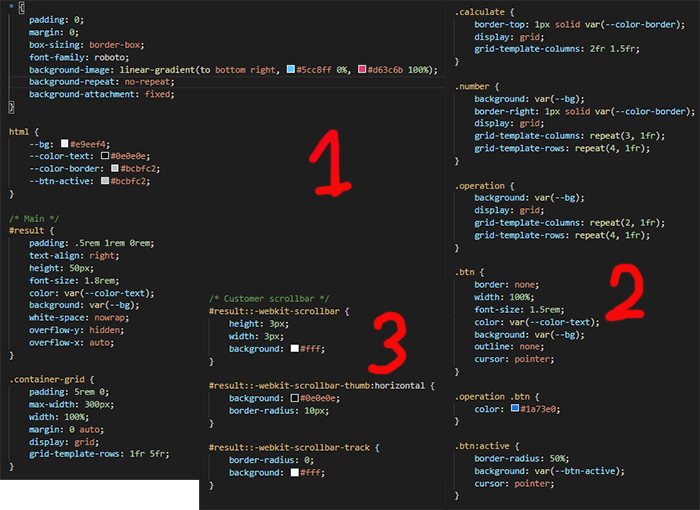Click the ".calculate {" selector line
This screenshot has height=510, width=700.
point(485,12)
